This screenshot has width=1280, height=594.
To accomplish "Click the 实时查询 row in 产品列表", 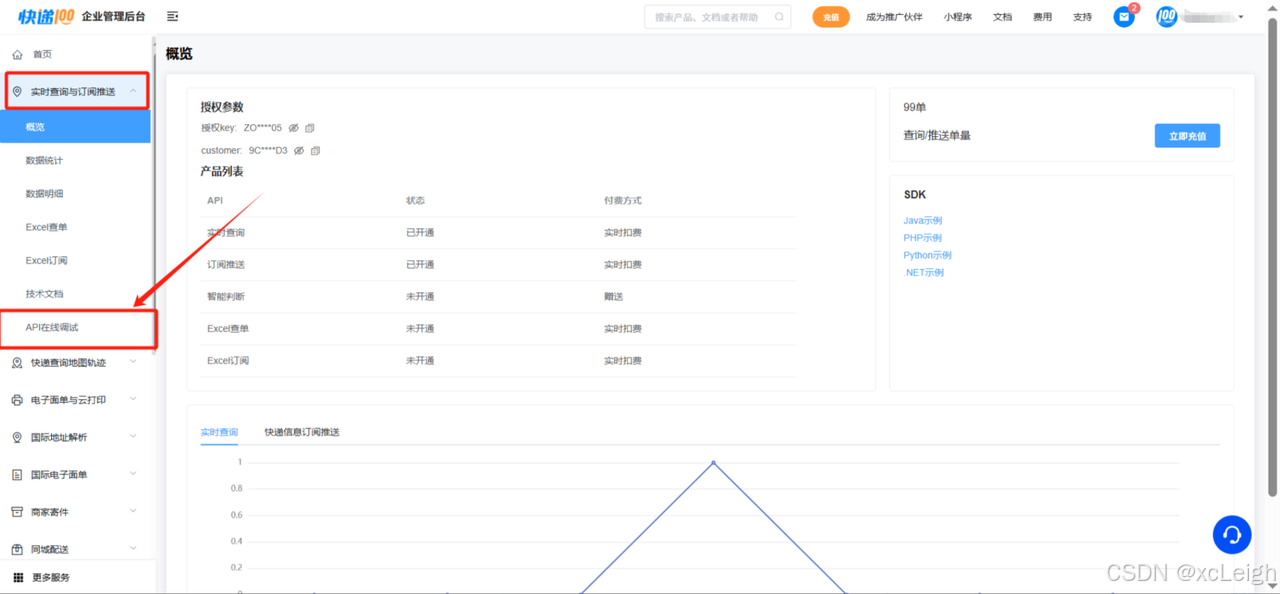I will point(498,232).
